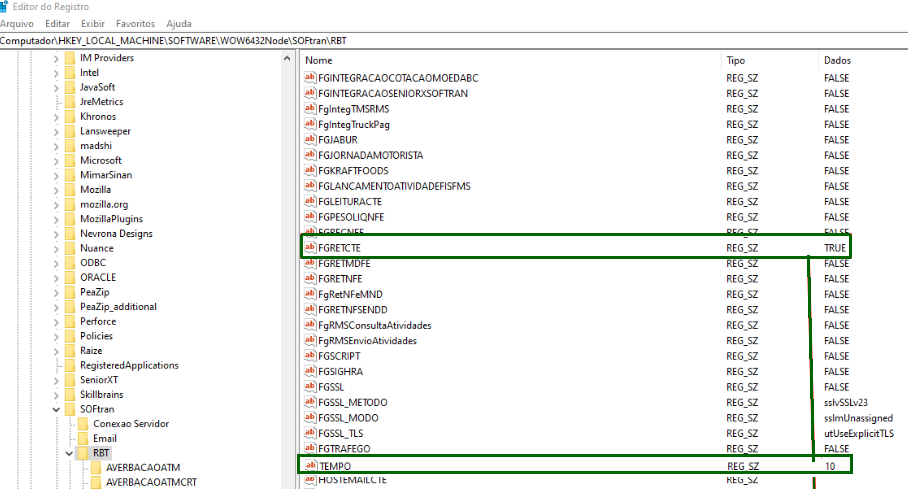Expand the Policies key
Image resolution: width=908 pixels, height=494 pixels.
click(56, 336)
